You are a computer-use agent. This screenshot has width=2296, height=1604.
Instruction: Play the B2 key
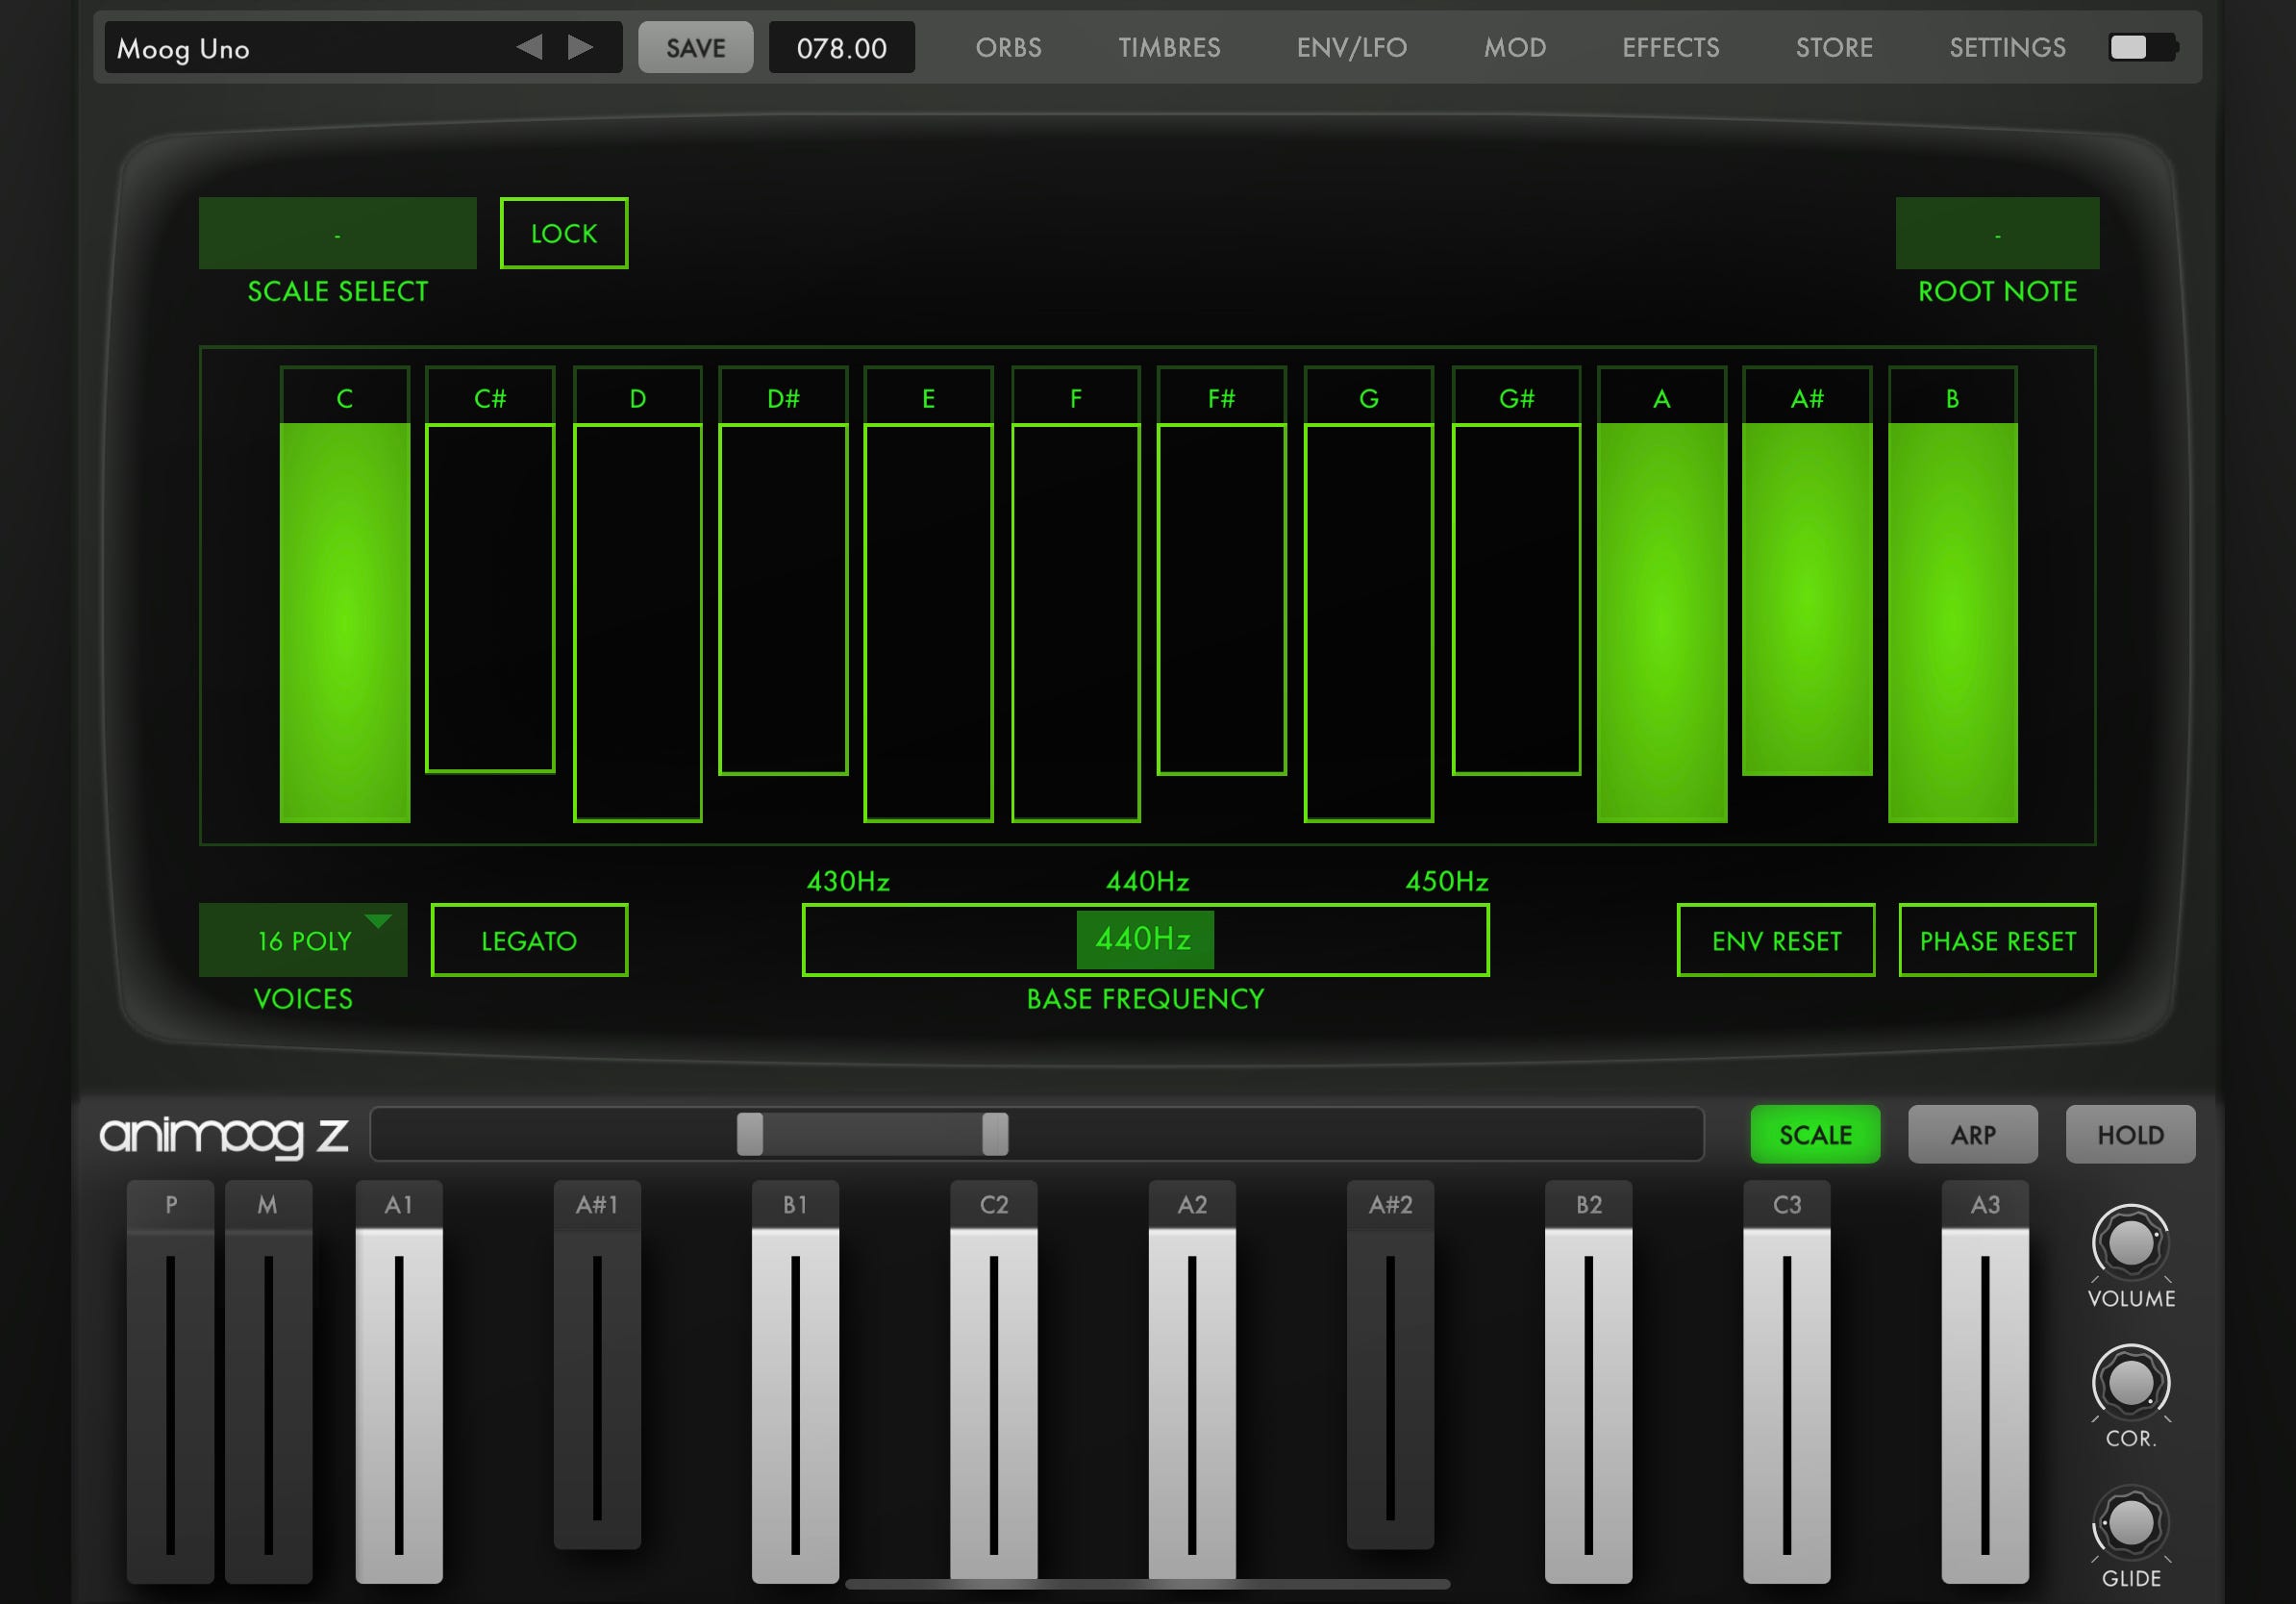coord(1588,1381)
